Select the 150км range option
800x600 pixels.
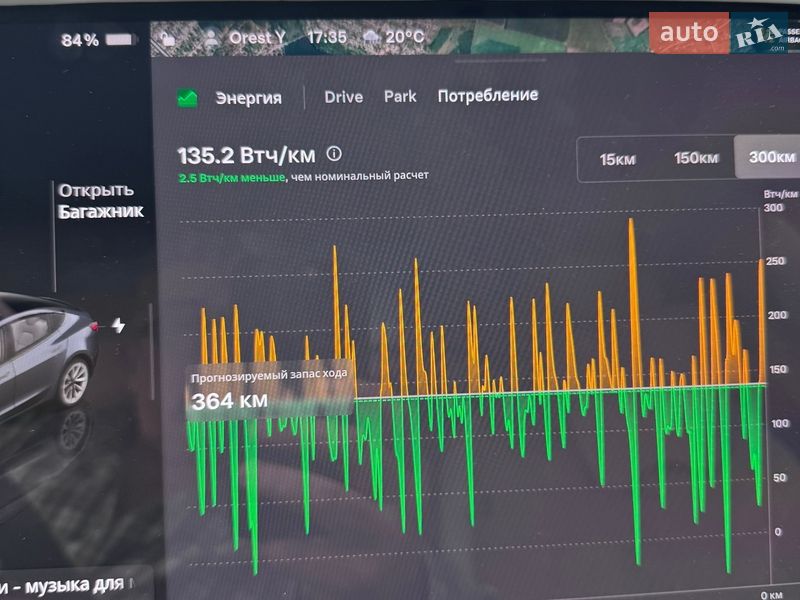click(695, 158)
